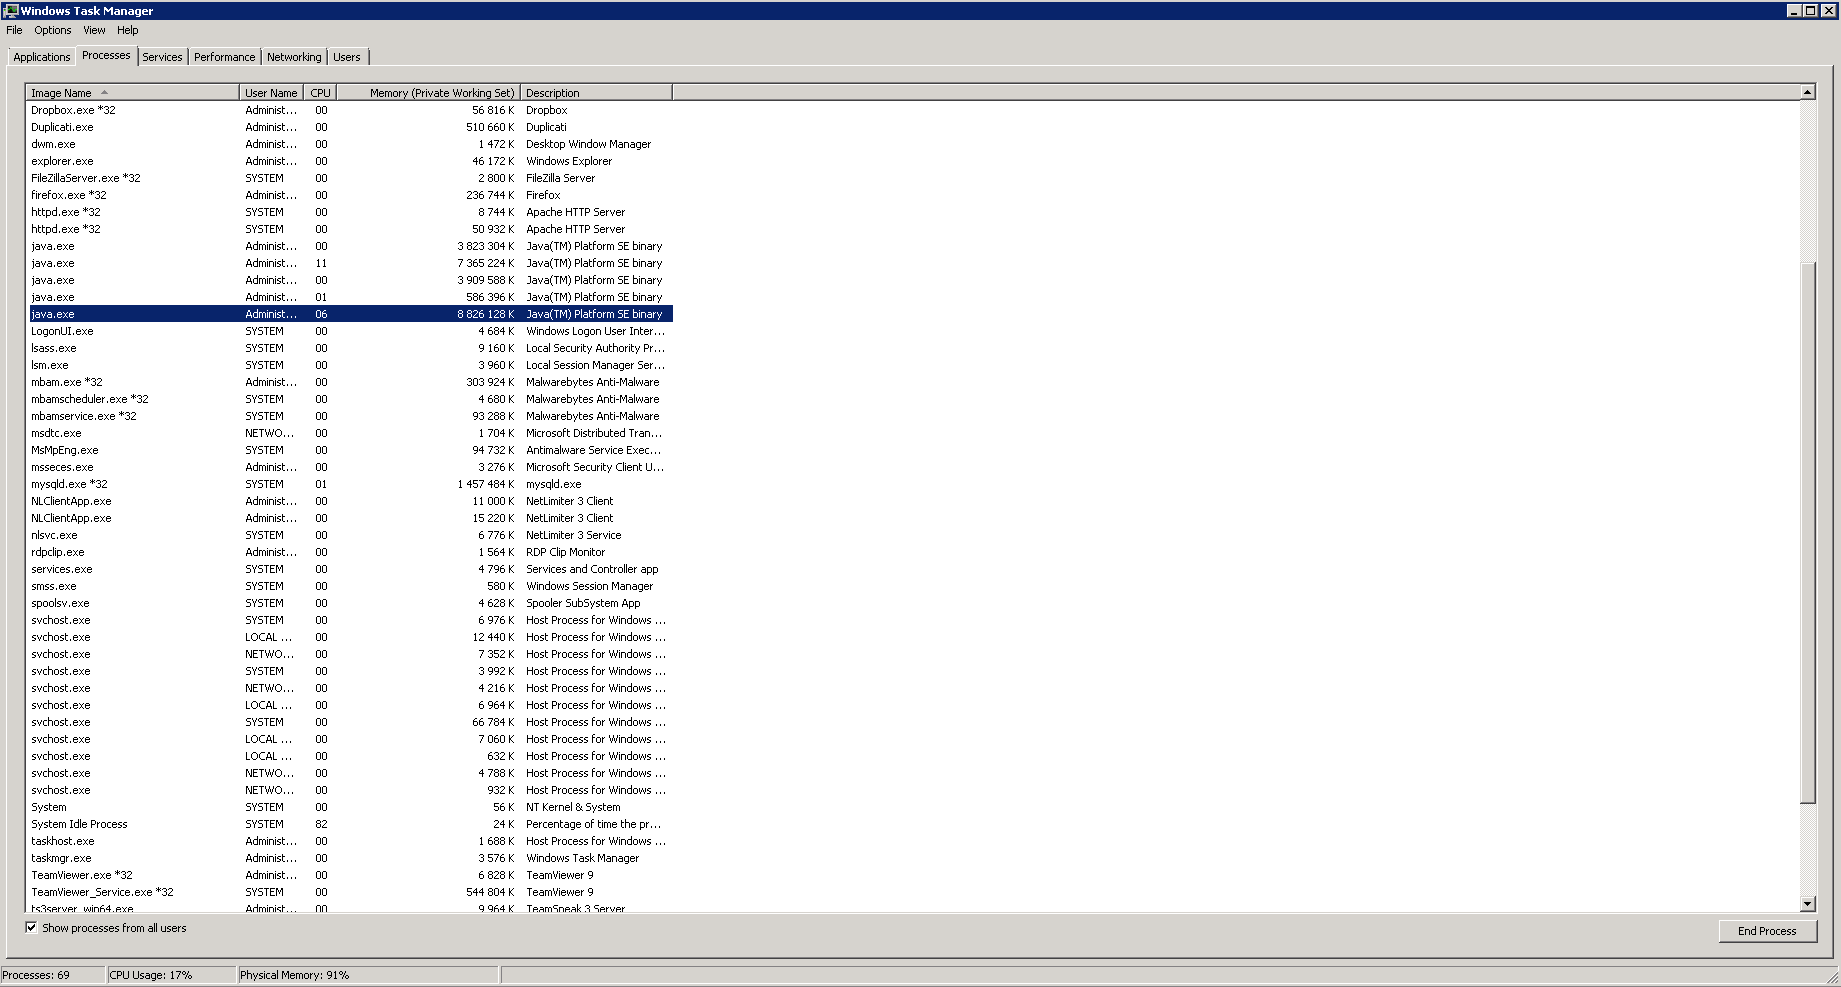Select the Services tab
Image resolution: width=1841 pixels, height=987 pixels.
[161, 56]
